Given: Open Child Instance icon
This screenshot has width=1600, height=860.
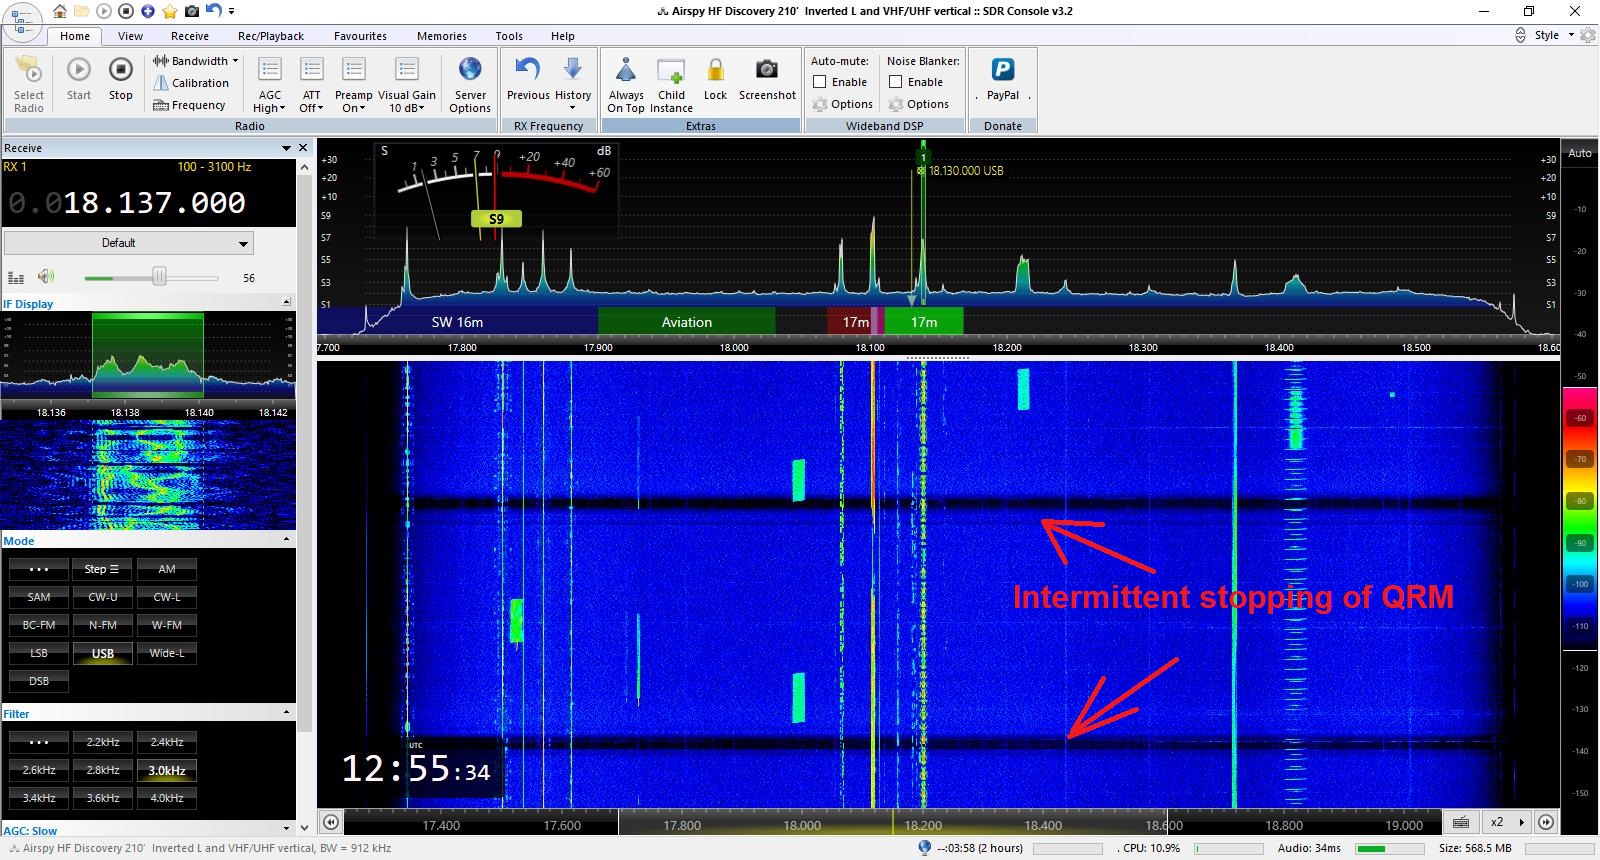Looking at the screenshot, I should click(671, 70).
